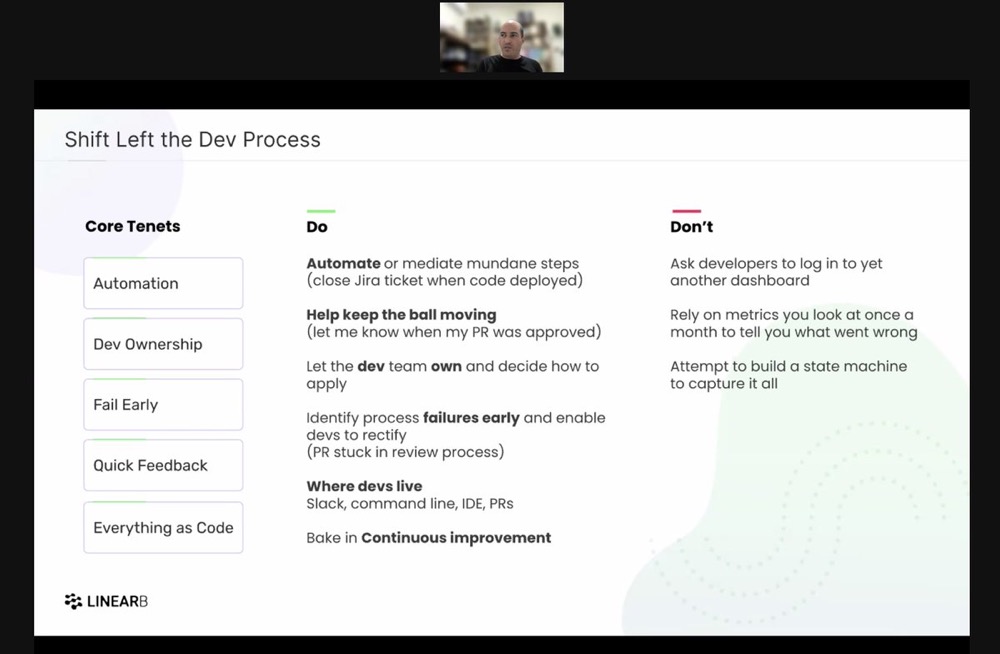
Task: Click 'Bake in Continuous improvement'
Action: pyautogui.click(x=429, y=538)
